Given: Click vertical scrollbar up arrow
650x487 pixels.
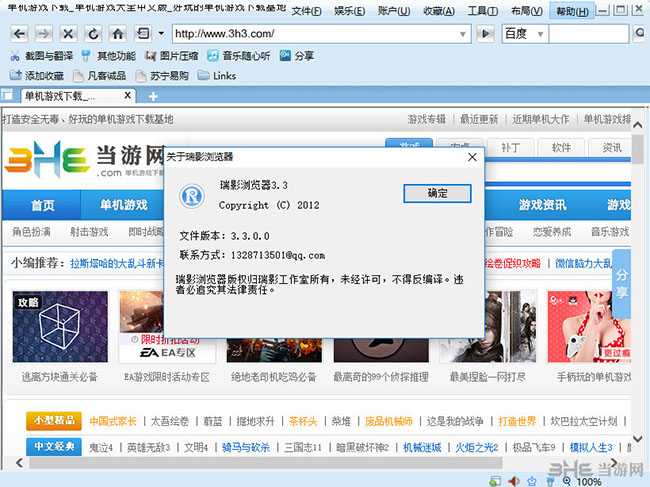Looking at the screenshot, I should click(x=638, y=125).
